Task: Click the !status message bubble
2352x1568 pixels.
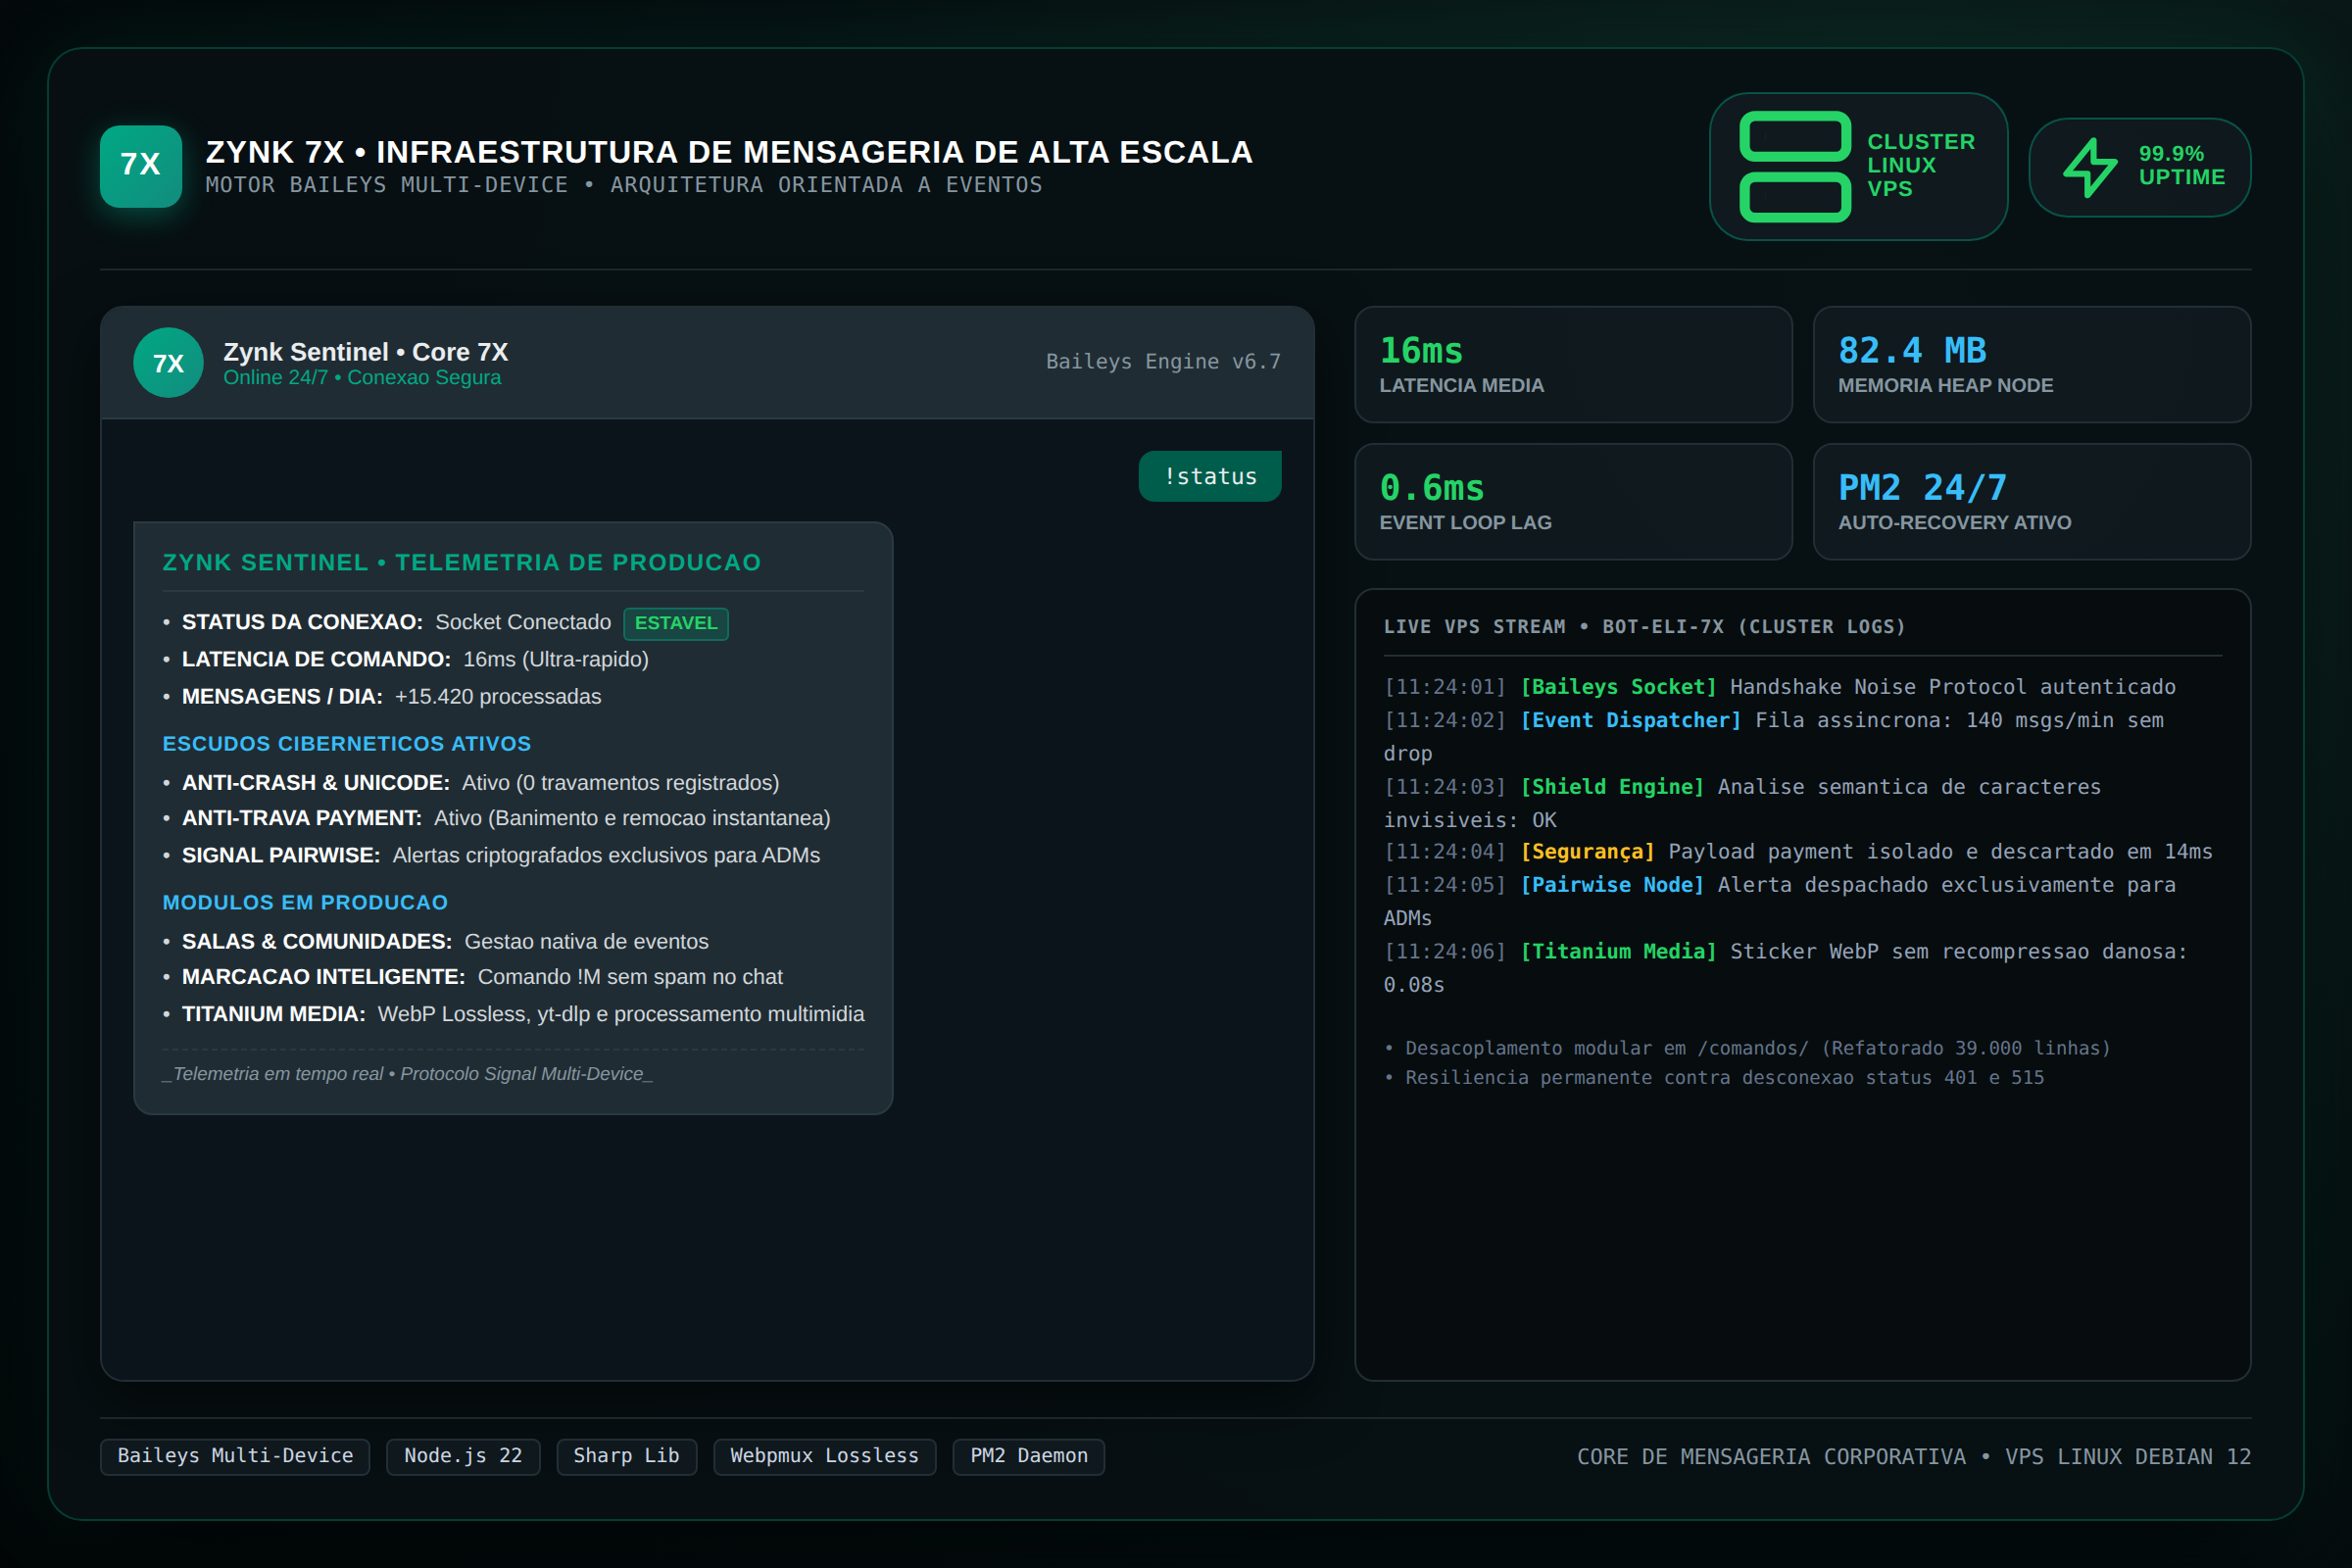Action: (x=1210, y=476)
